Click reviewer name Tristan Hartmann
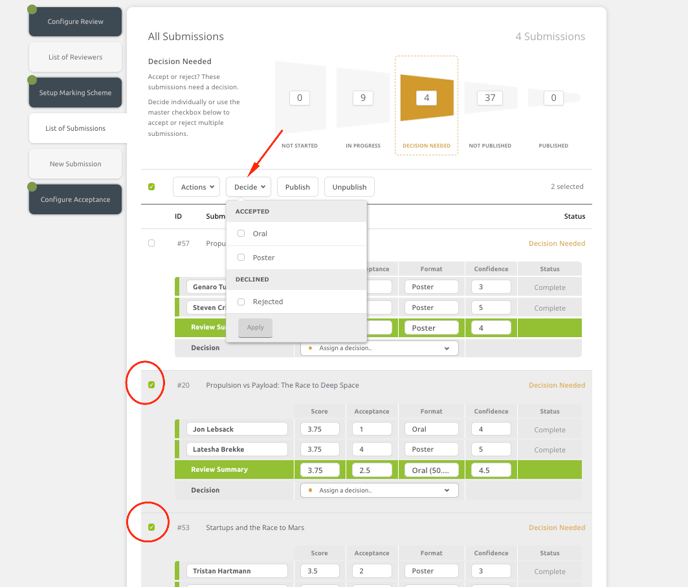Image resolution: width=688 pixels, height=587 pixels. click(236, 571)
